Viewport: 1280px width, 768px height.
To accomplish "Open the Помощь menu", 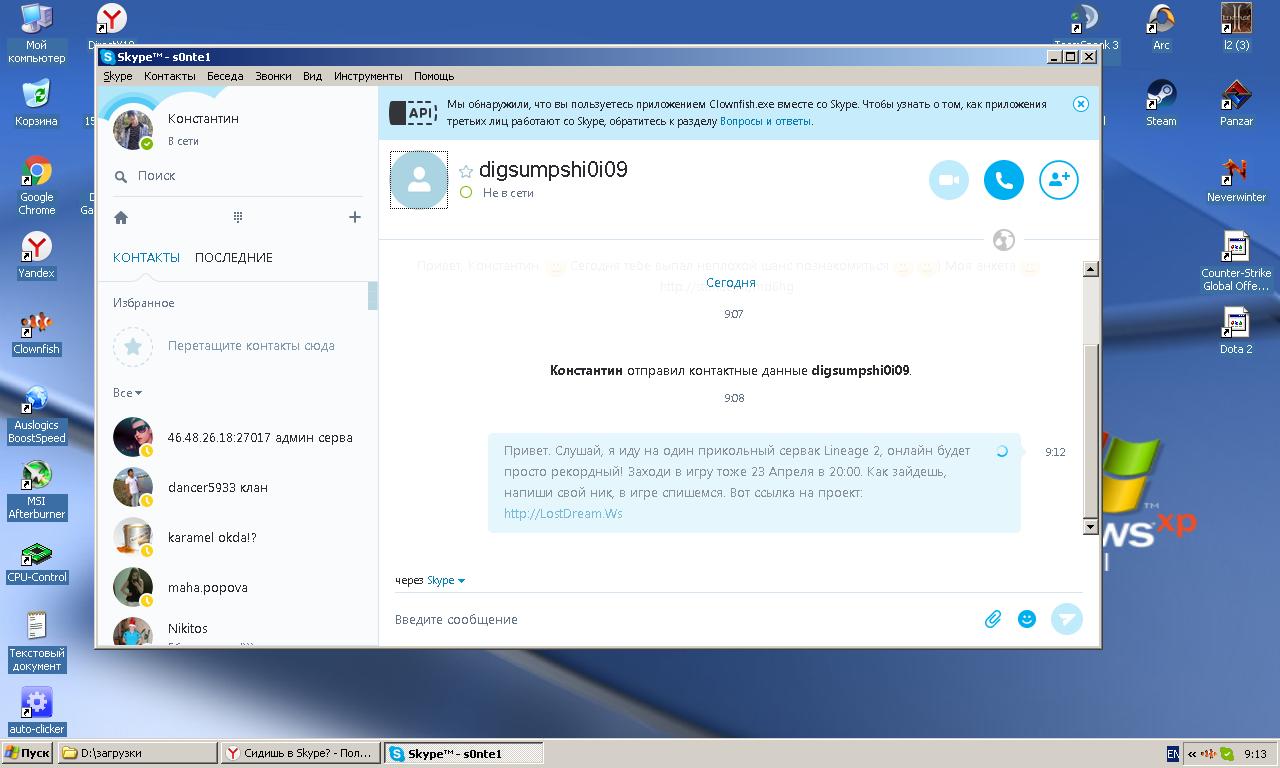I will tap(434, 76).
